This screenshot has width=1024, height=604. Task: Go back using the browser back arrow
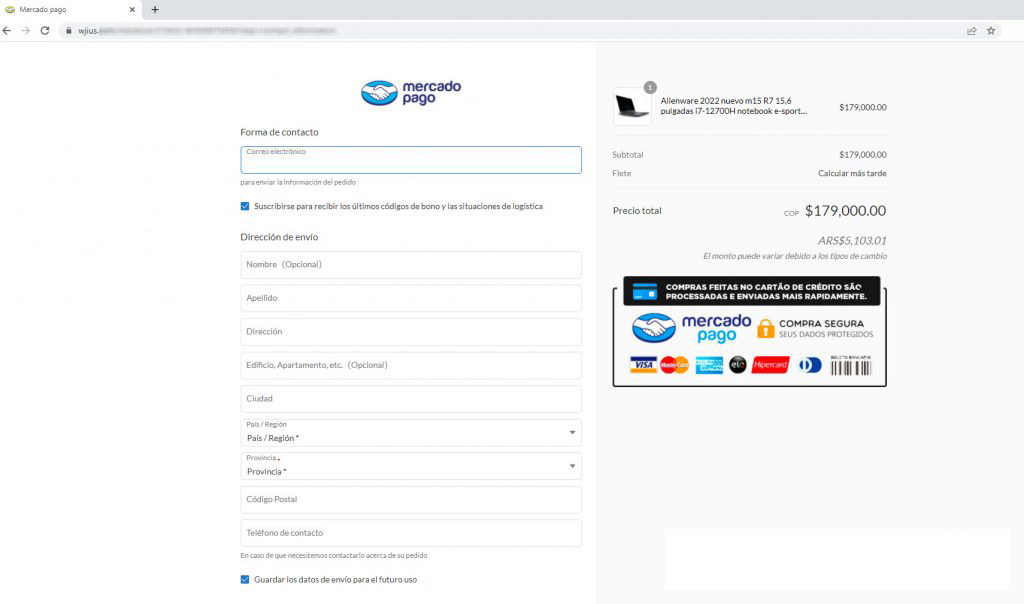(7, 31)
